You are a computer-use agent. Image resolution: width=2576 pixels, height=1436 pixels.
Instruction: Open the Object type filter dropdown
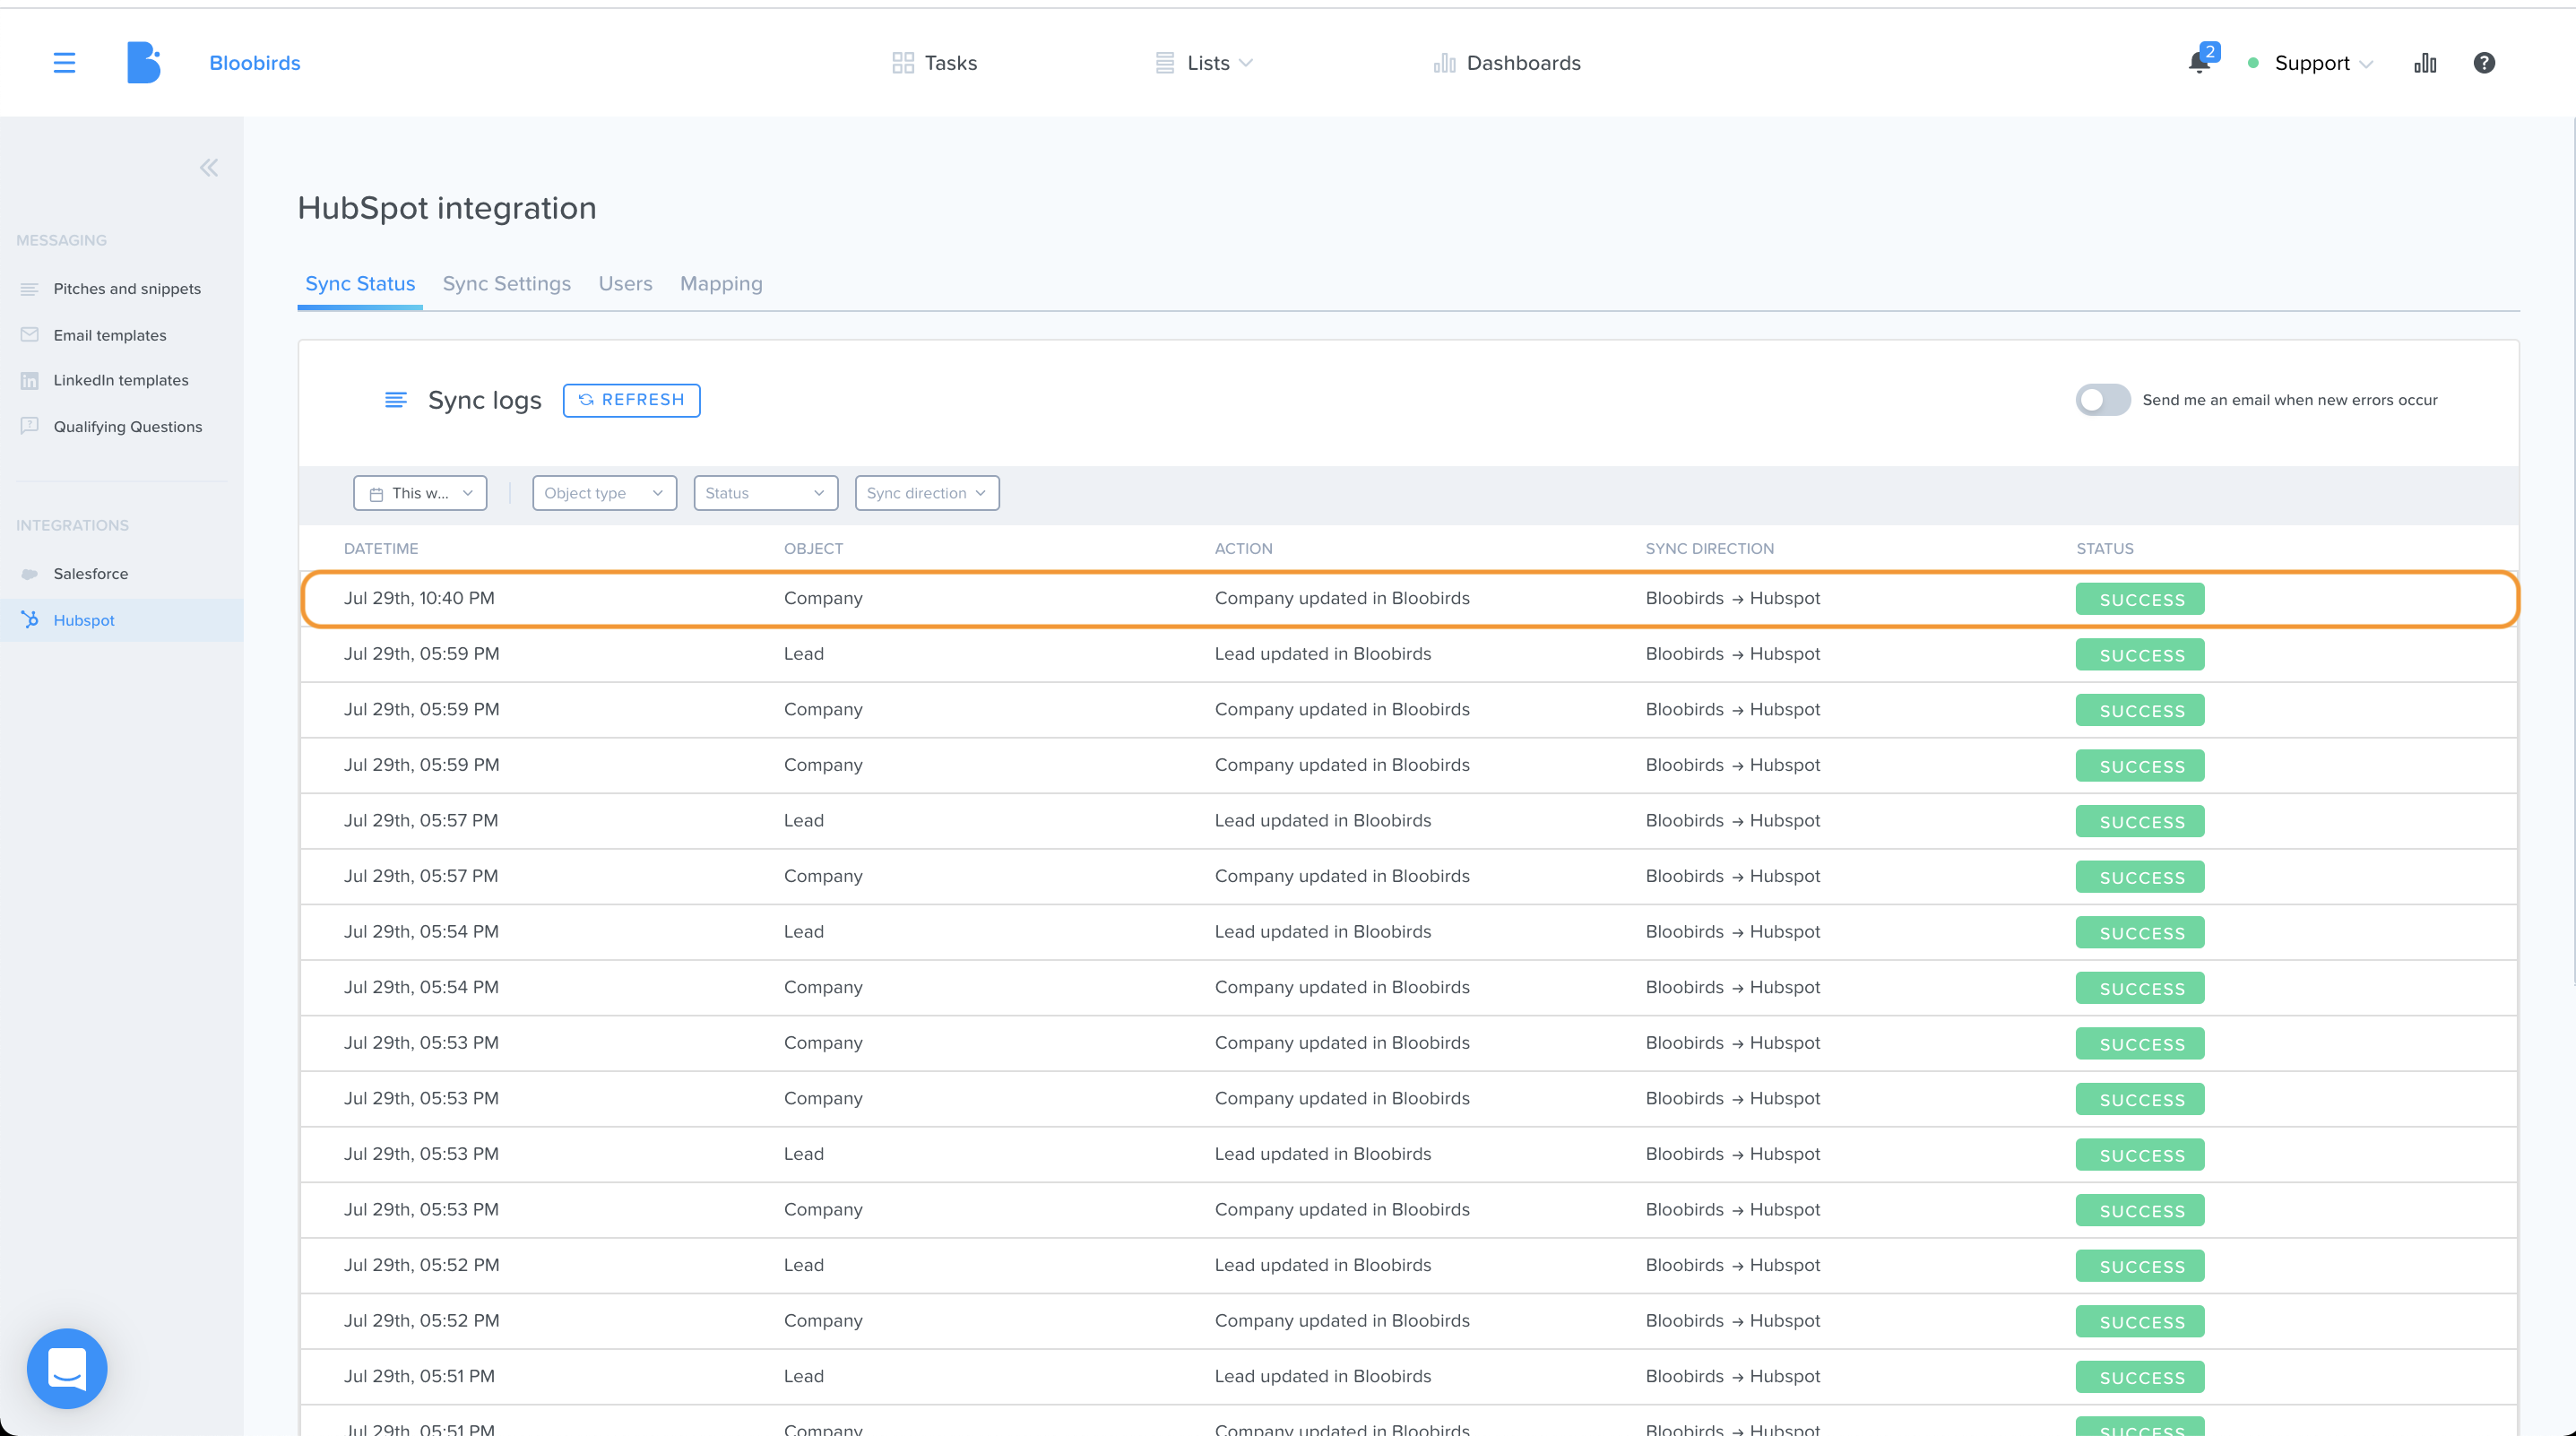pos(605,493)
